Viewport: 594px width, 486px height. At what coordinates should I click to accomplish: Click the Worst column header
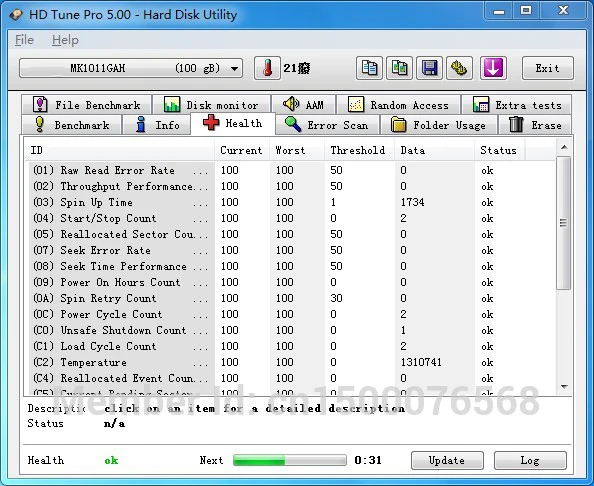[297, 150]
